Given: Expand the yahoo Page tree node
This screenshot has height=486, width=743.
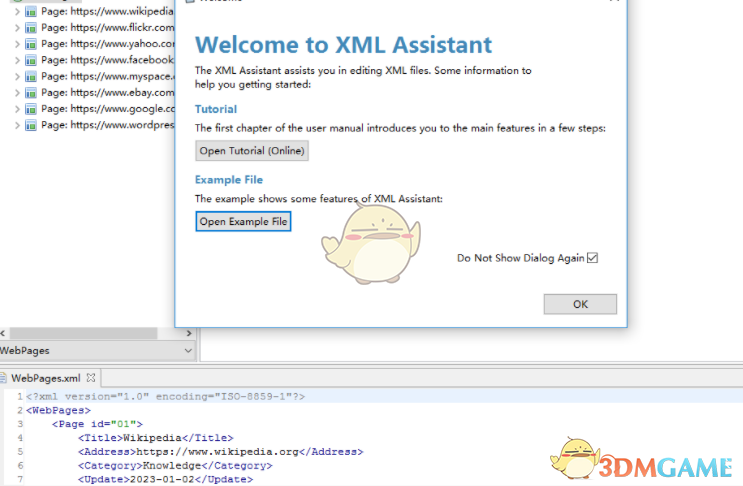Looking at the screenshot, I should [x=17, y=44].
